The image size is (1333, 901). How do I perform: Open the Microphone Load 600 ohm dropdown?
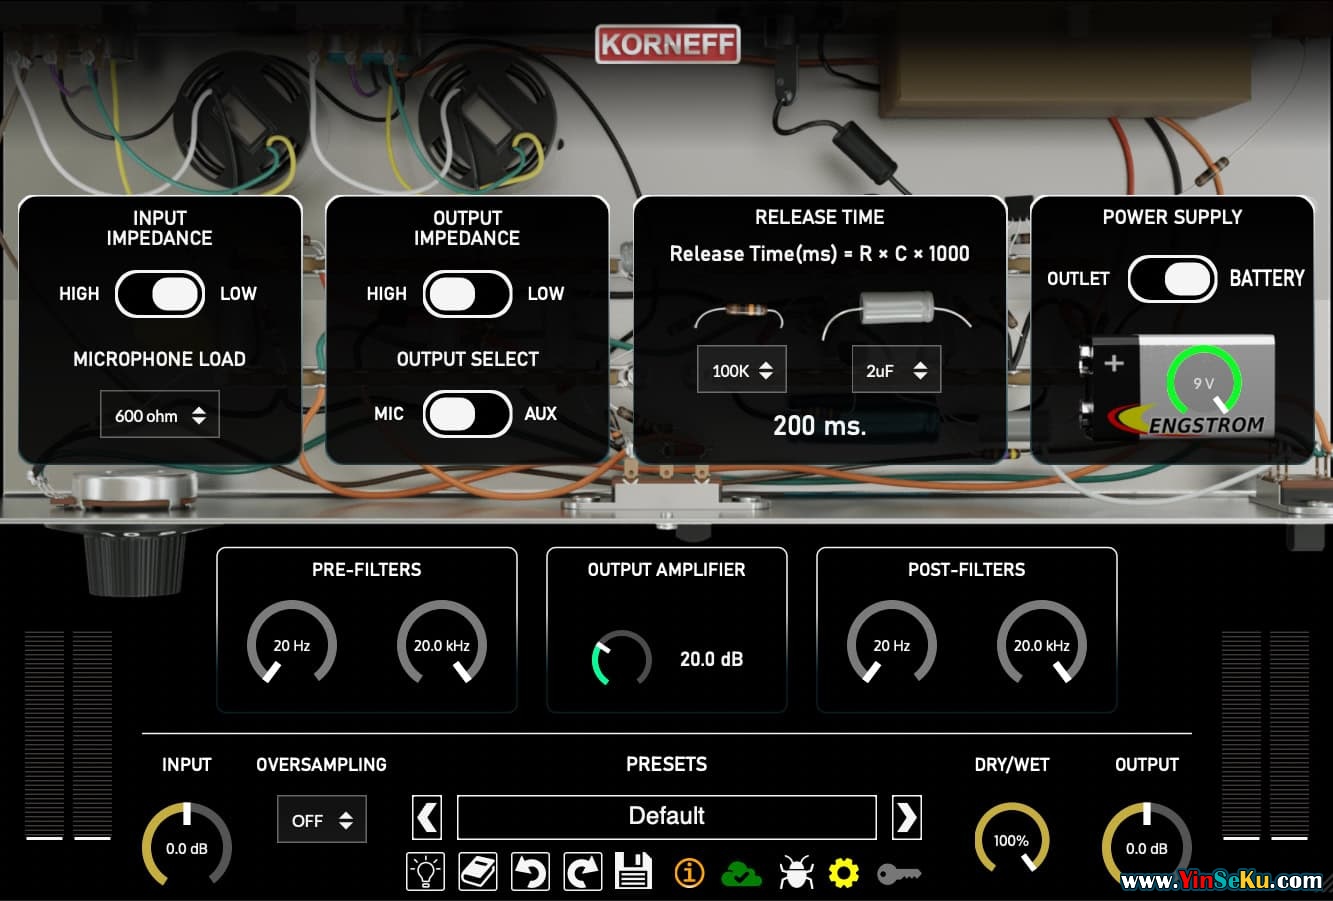coord(160,415)
